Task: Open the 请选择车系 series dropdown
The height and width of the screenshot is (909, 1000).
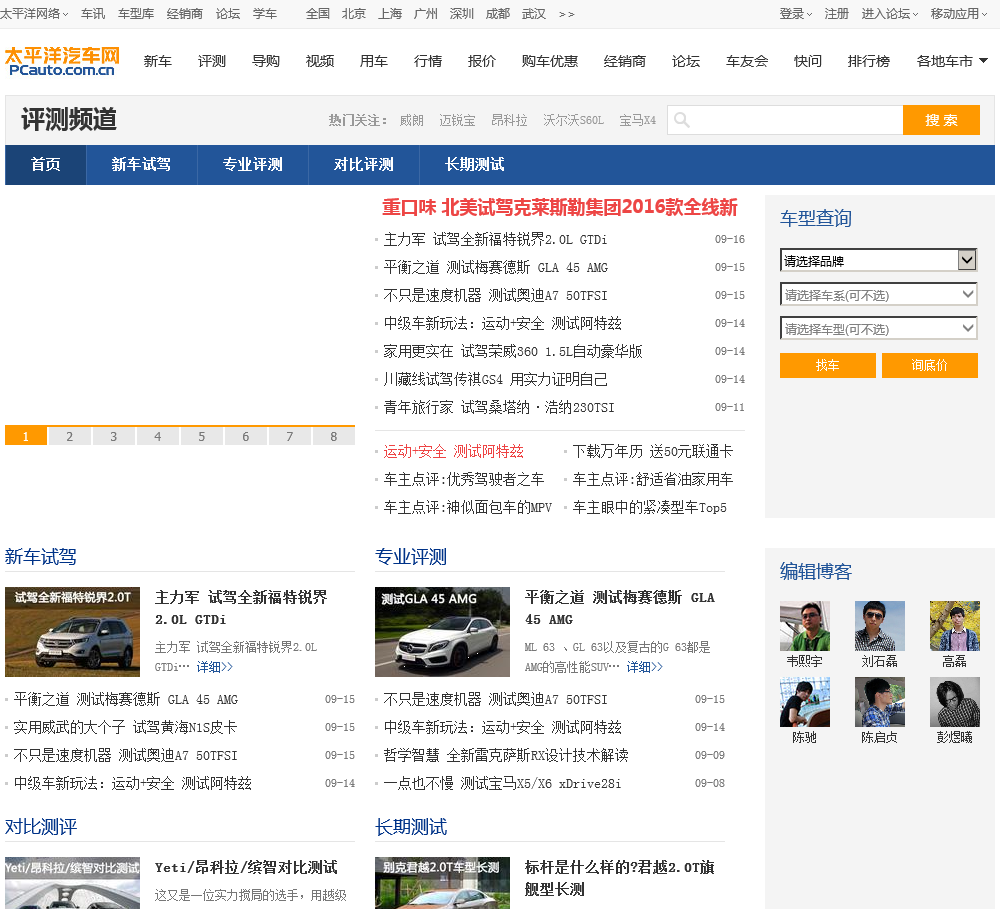Action: point(878,295)
